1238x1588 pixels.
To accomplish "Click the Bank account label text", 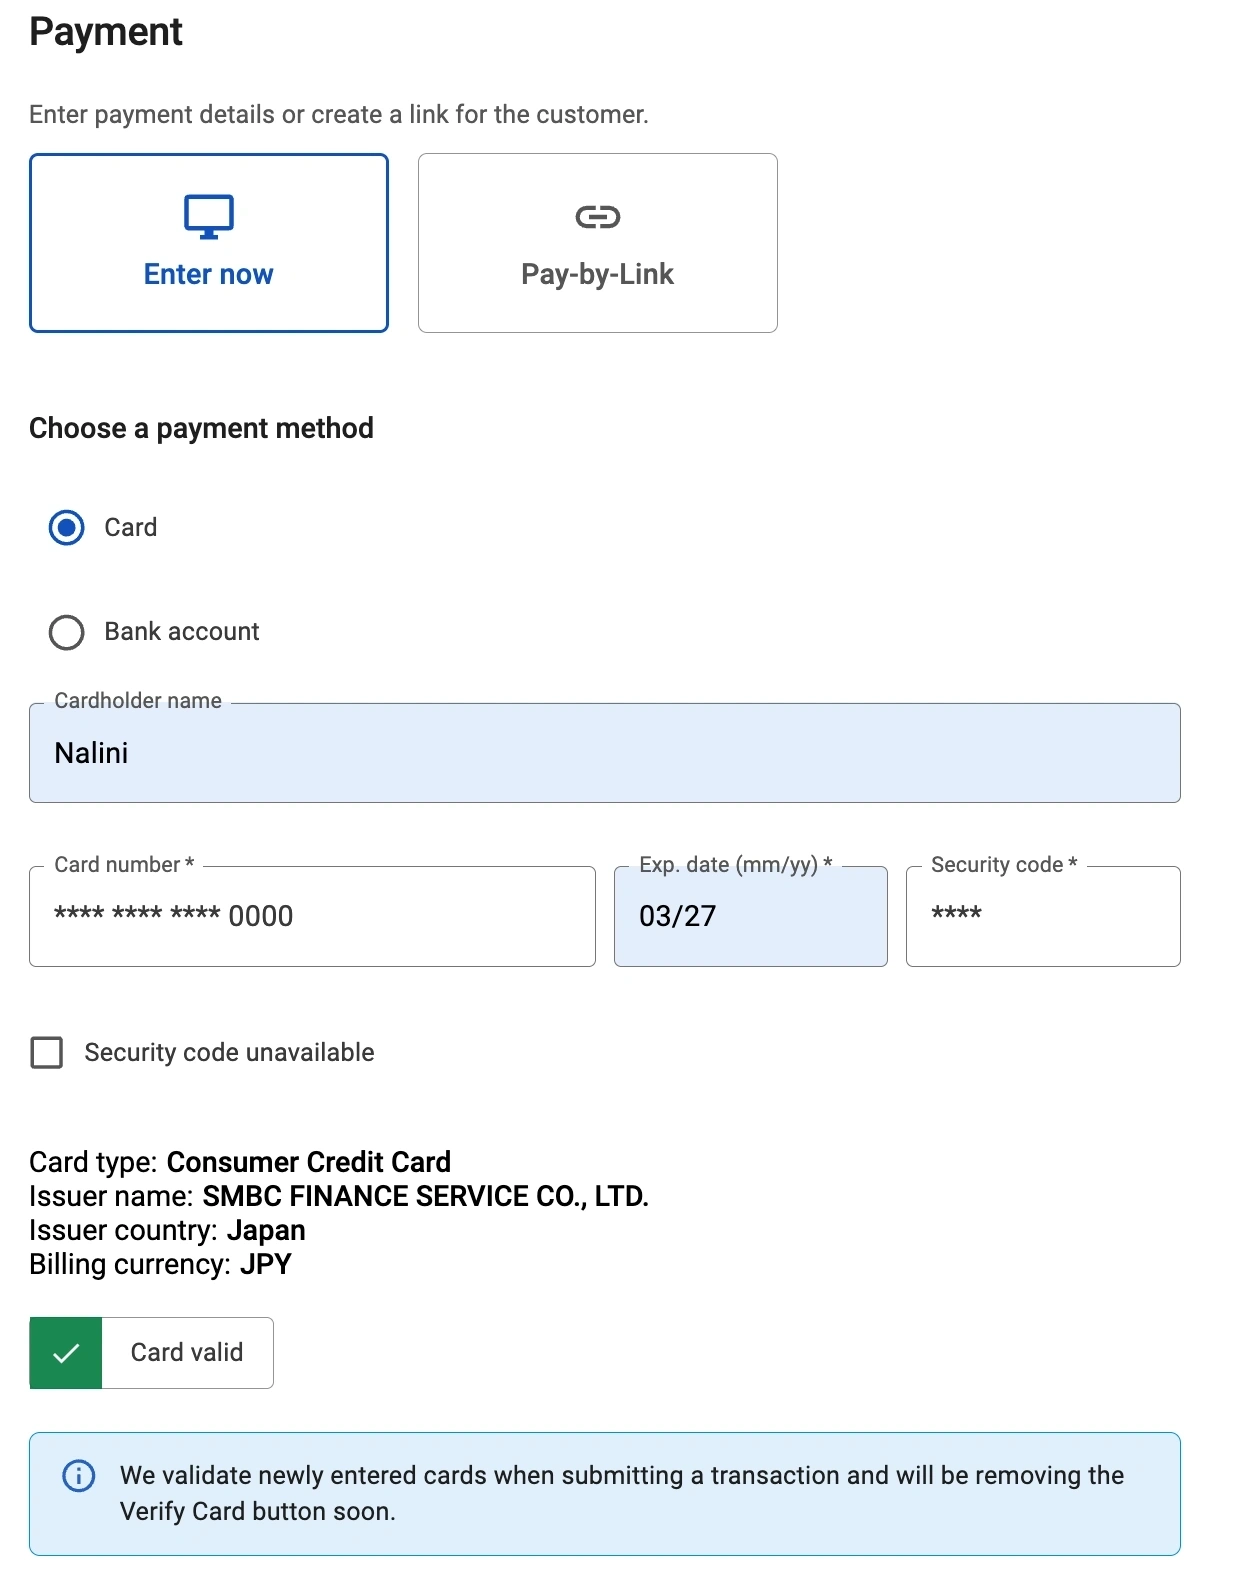I will (x=181, y=632).
